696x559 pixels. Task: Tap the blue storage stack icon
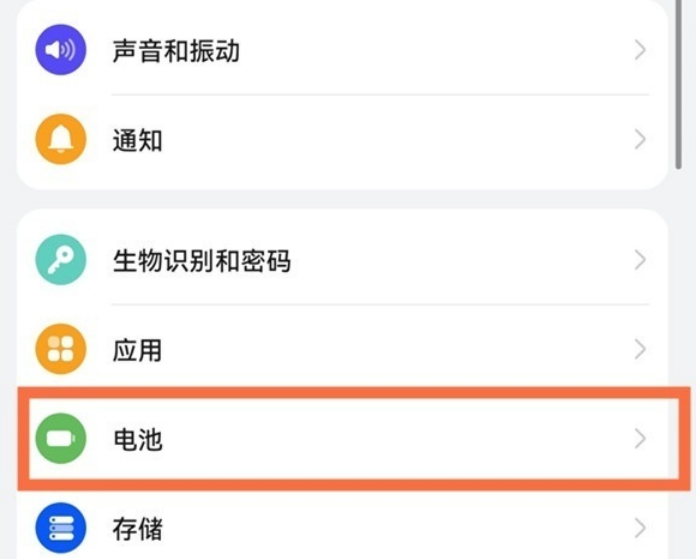click(x=61, y=528)
